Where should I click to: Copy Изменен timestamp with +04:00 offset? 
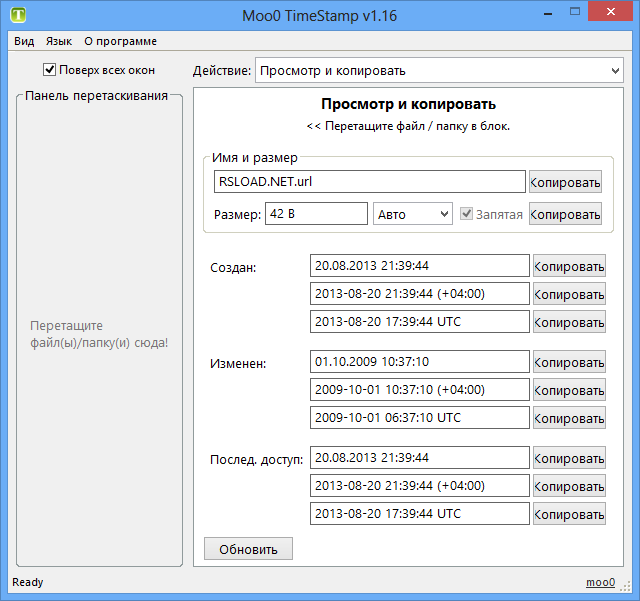tap(569, 390)
